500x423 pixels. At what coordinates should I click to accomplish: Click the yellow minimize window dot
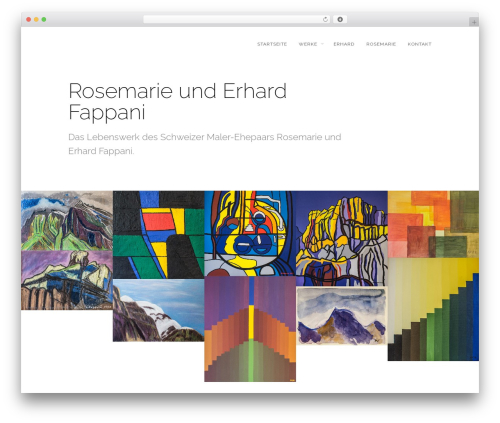(x=36, y=20)
